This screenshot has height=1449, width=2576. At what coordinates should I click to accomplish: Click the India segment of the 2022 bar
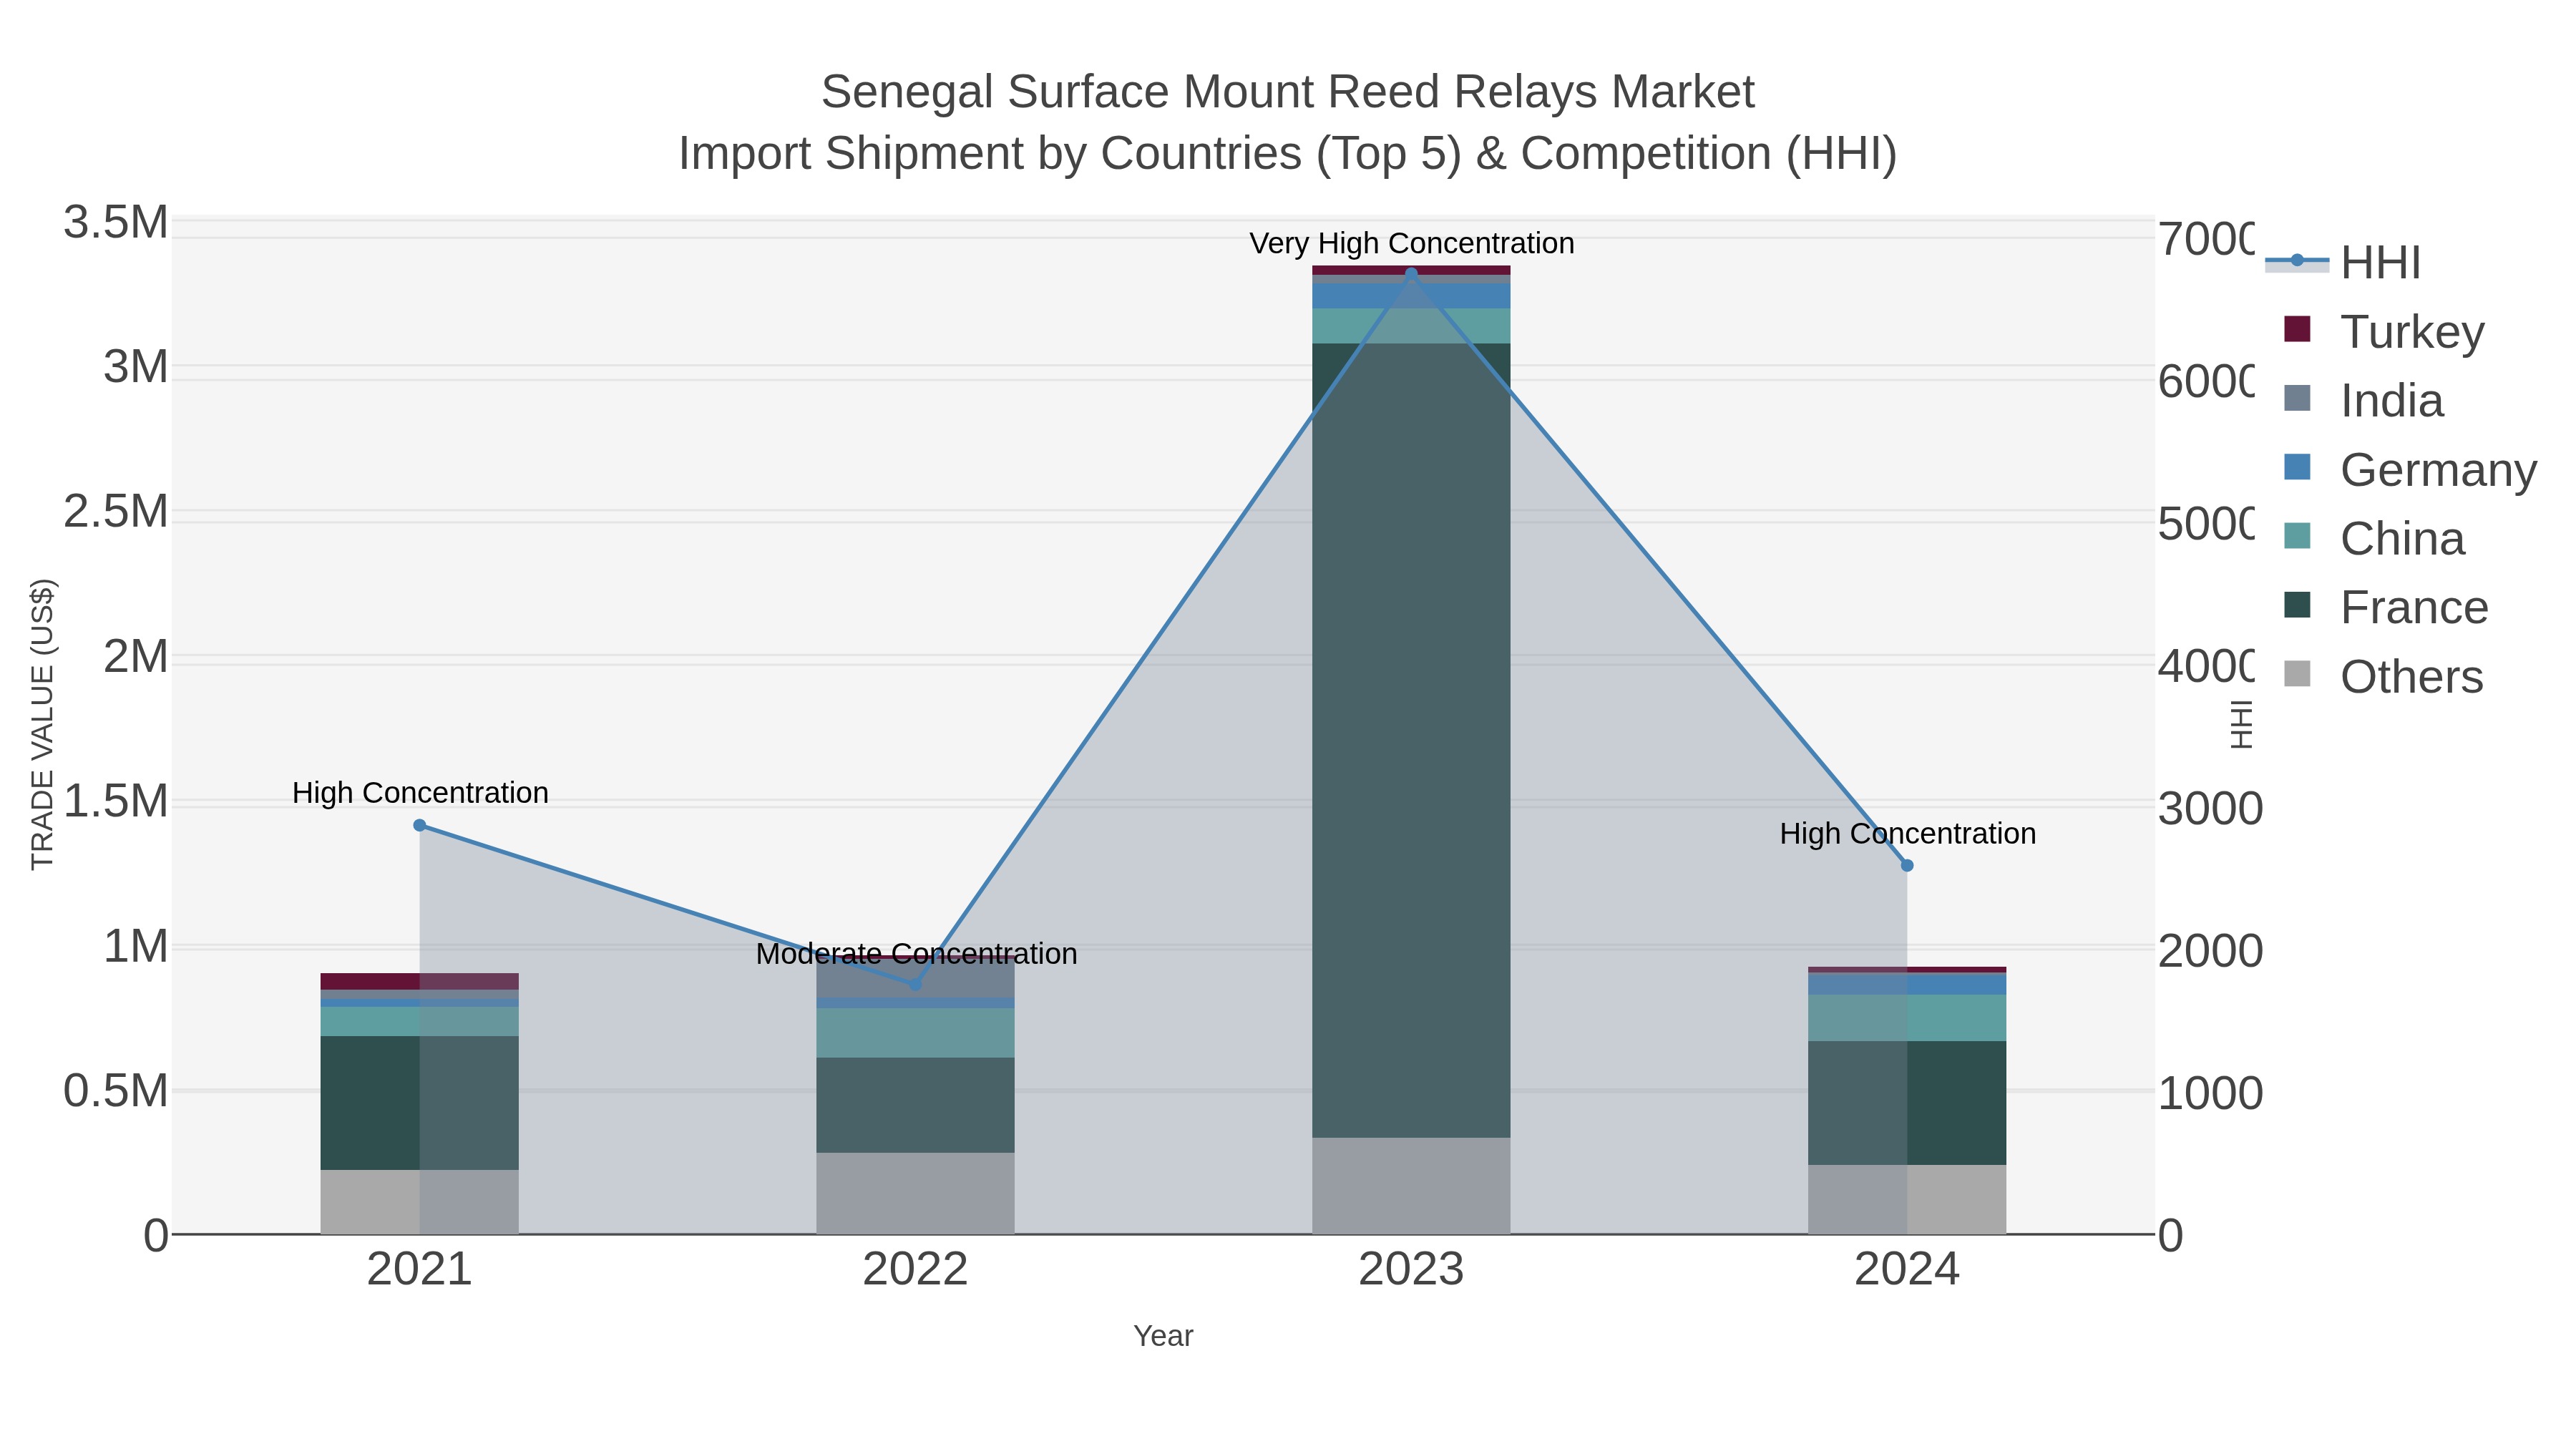[915, 978]
